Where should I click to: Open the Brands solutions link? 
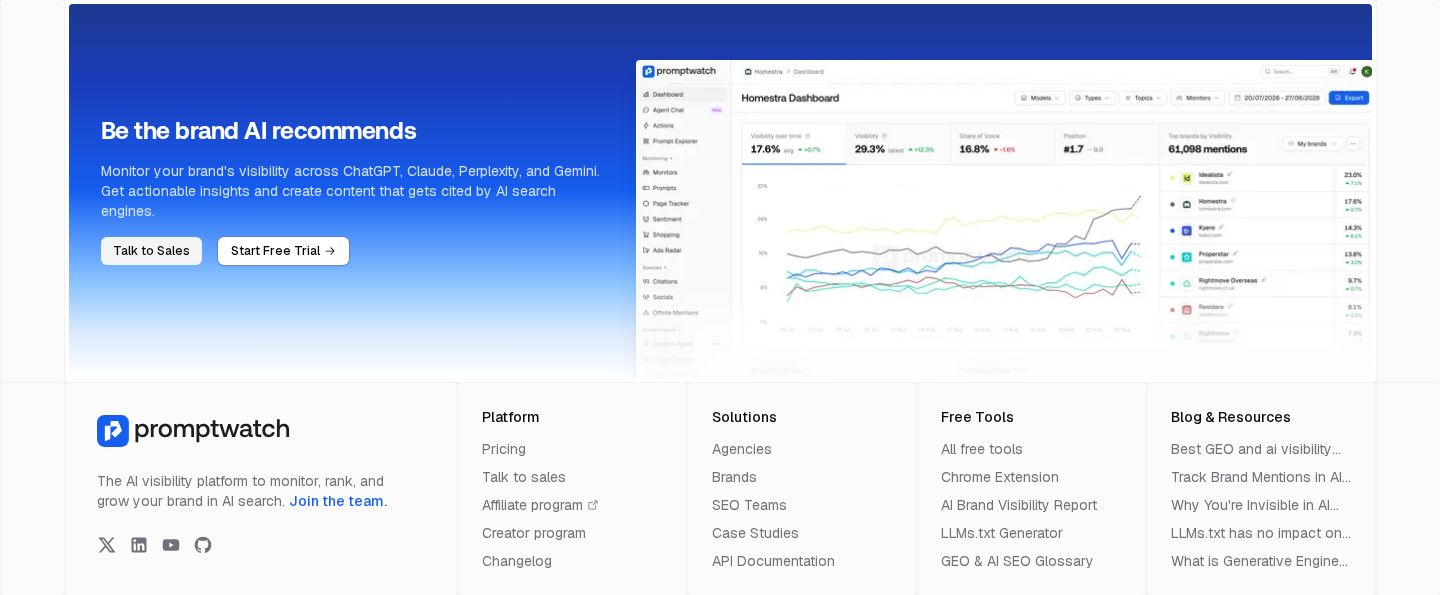tap(734, 477)
